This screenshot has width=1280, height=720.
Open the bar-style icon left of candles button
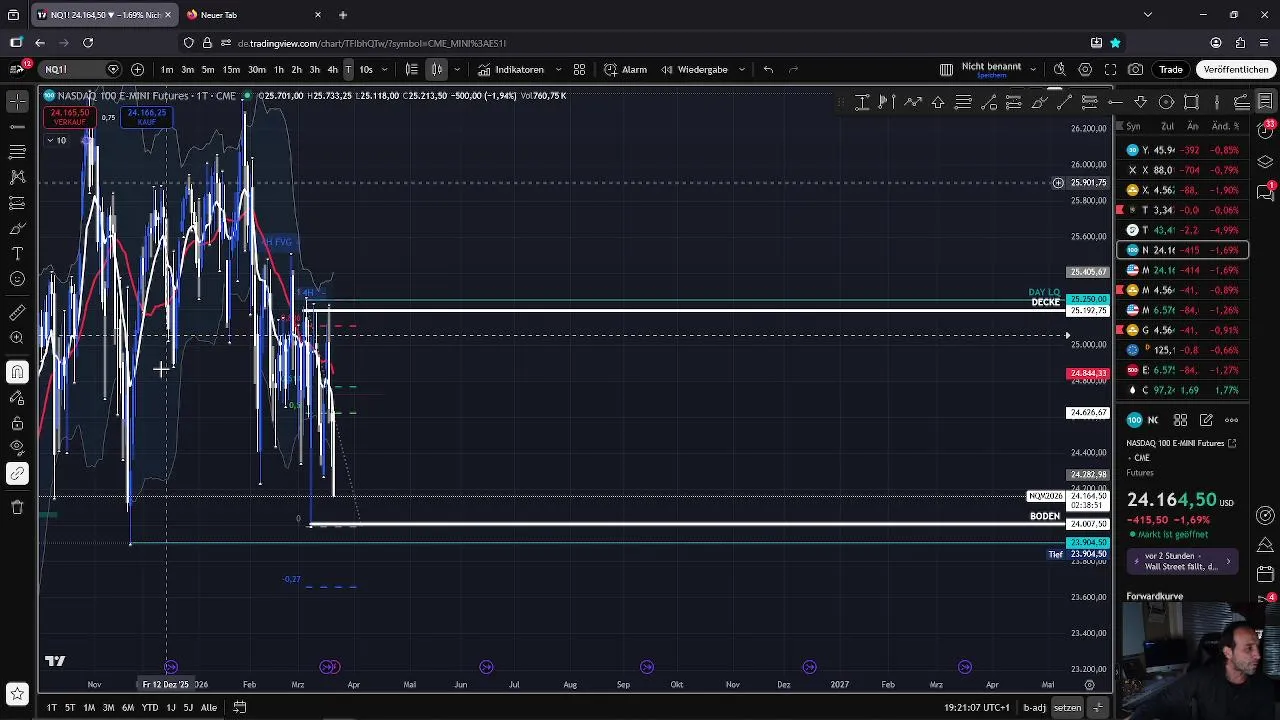coord(411,69)
